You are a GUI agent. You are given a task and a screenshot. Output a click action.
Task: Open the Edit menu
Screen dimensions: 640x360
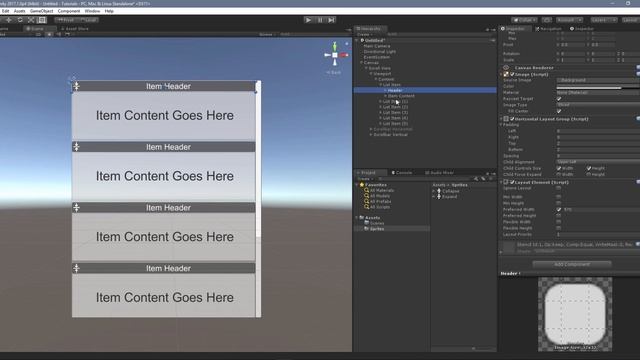(x=5, y=11)
